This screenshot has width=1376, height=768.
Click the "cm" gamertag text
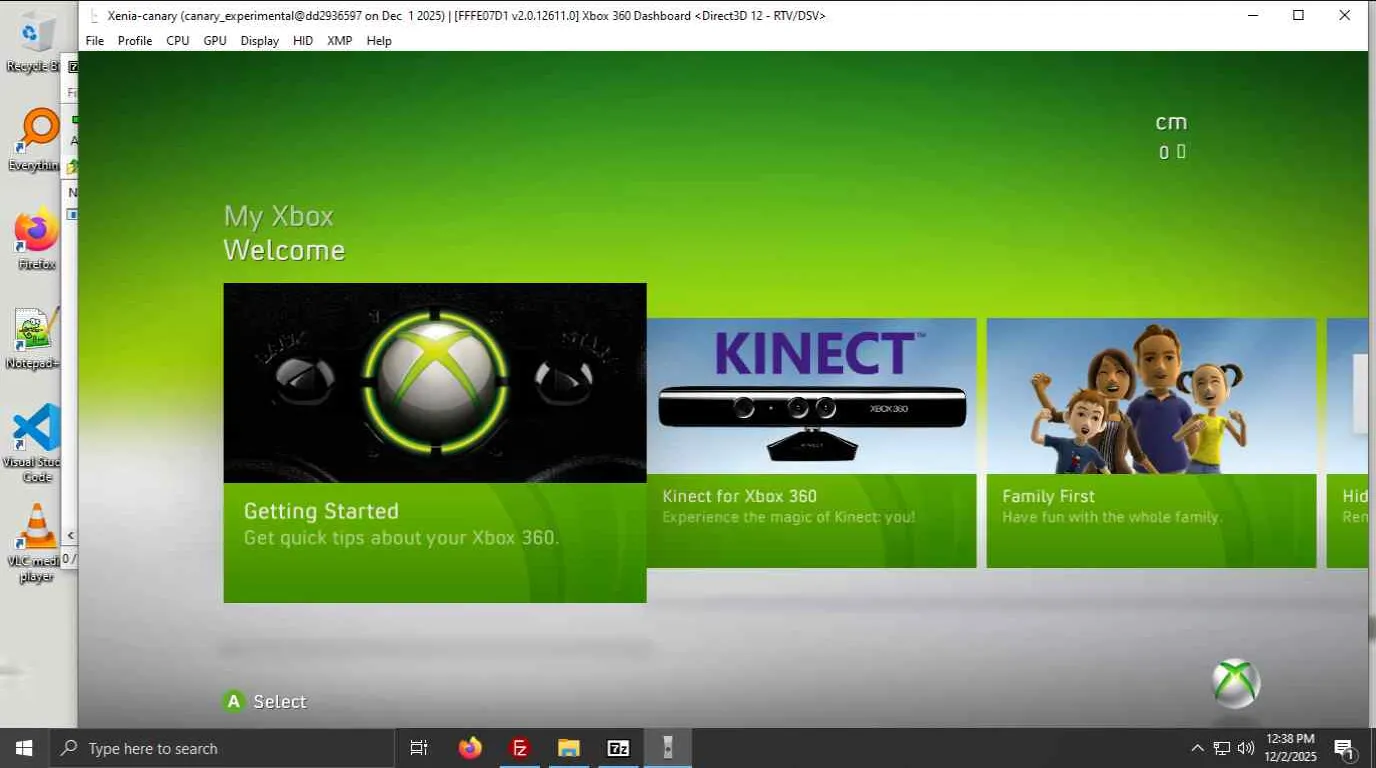pos(1171,122)
